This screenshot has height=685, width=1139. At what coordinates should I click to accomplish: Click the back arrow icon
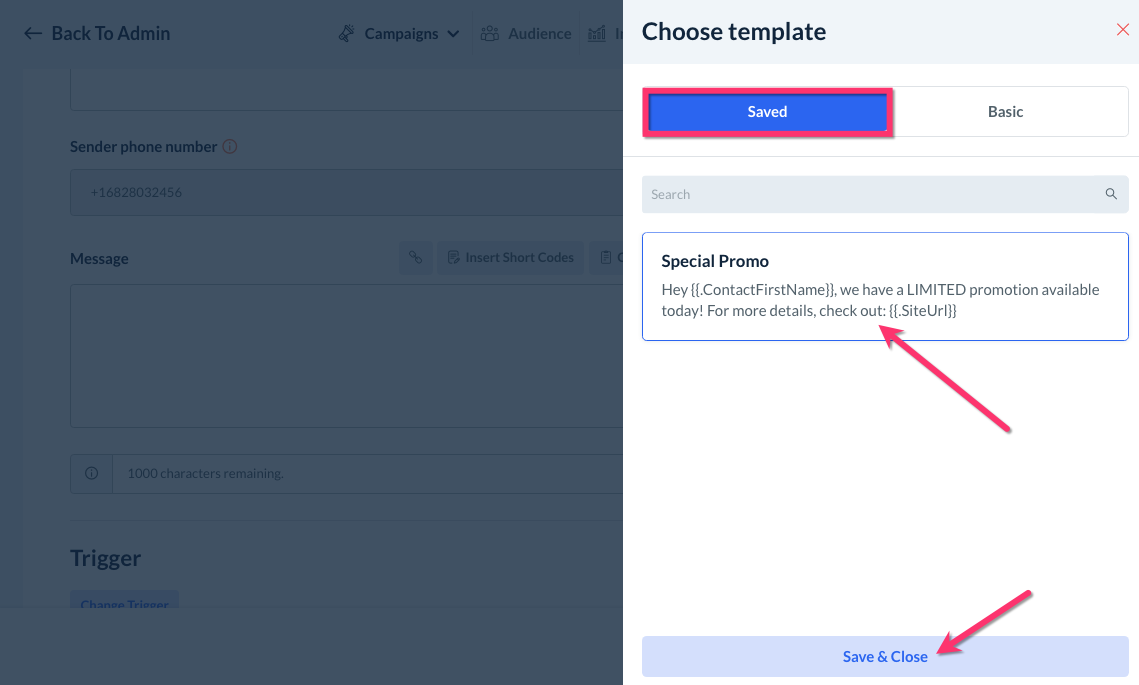pos(33,34)
